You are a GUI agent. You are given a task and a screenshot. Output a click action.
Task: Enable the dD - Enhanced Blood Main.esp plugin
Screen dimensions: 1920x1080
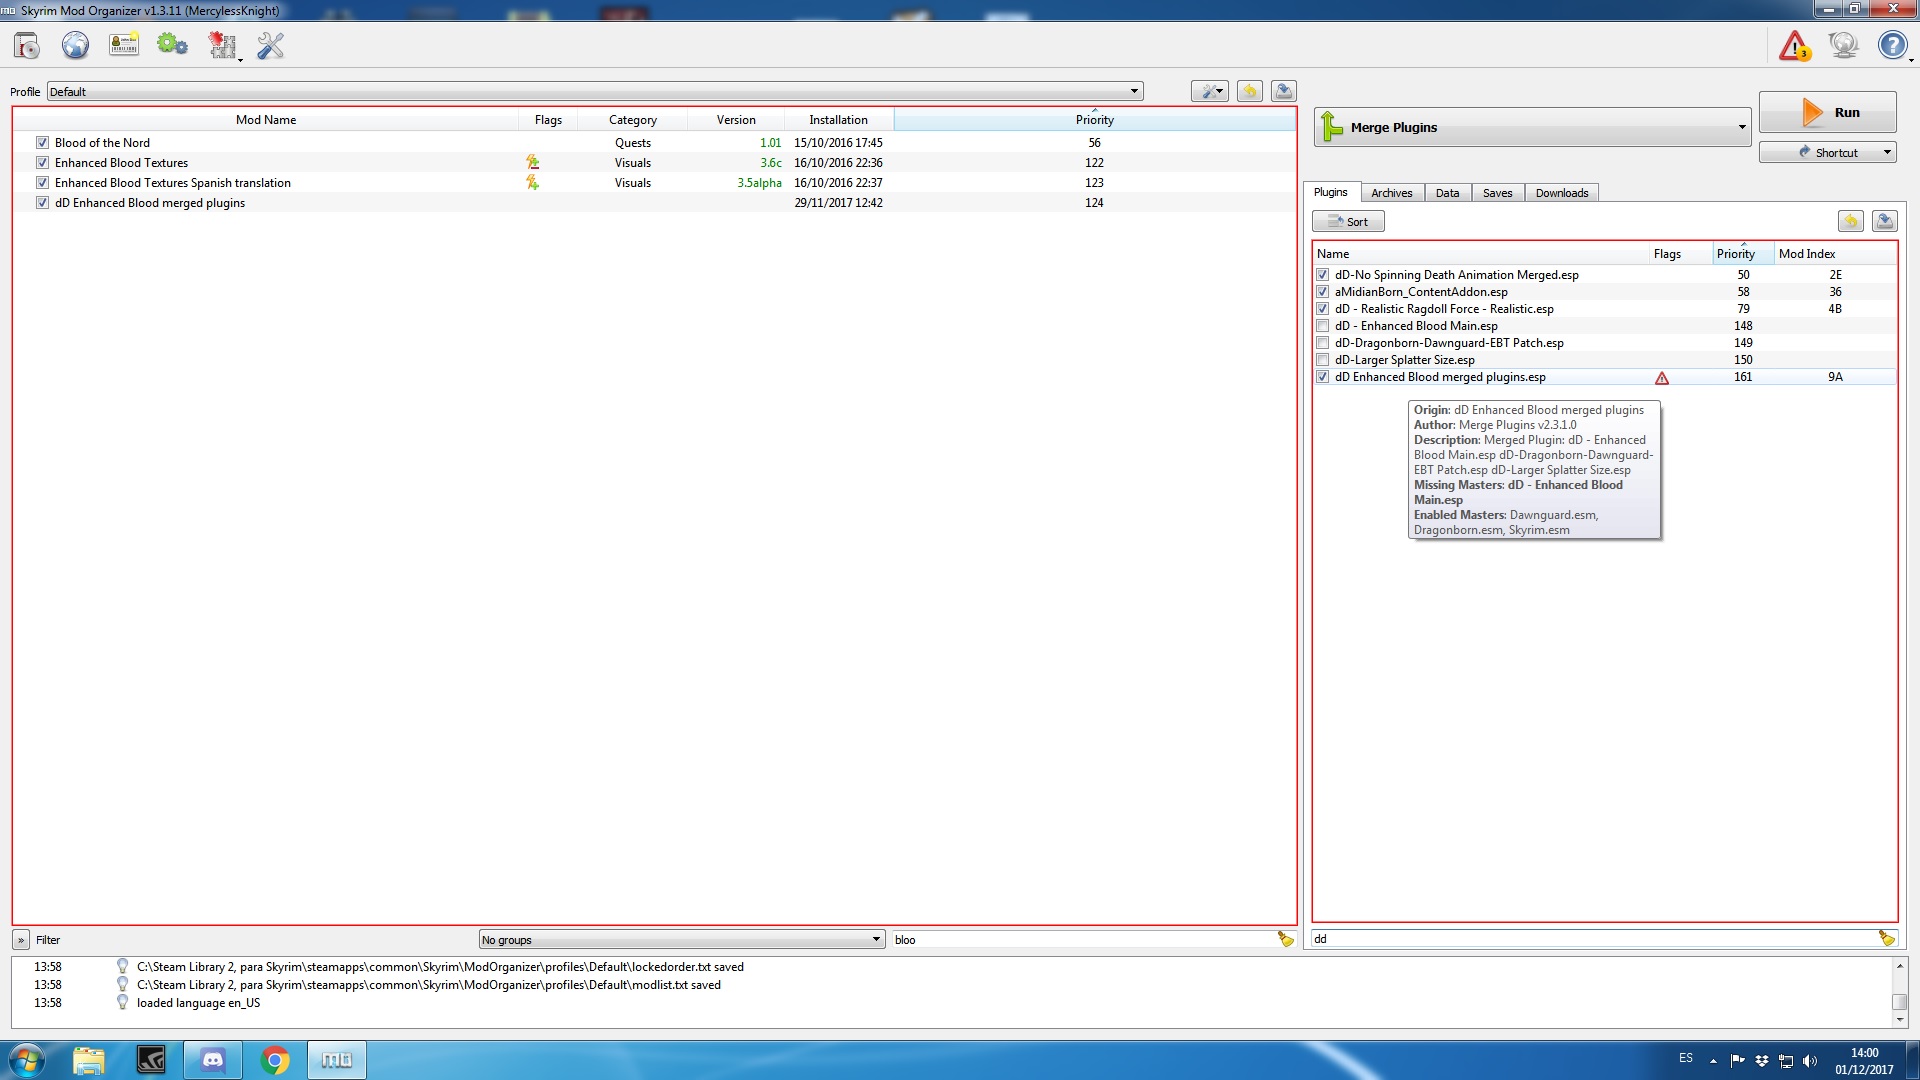coord(1322,325)
